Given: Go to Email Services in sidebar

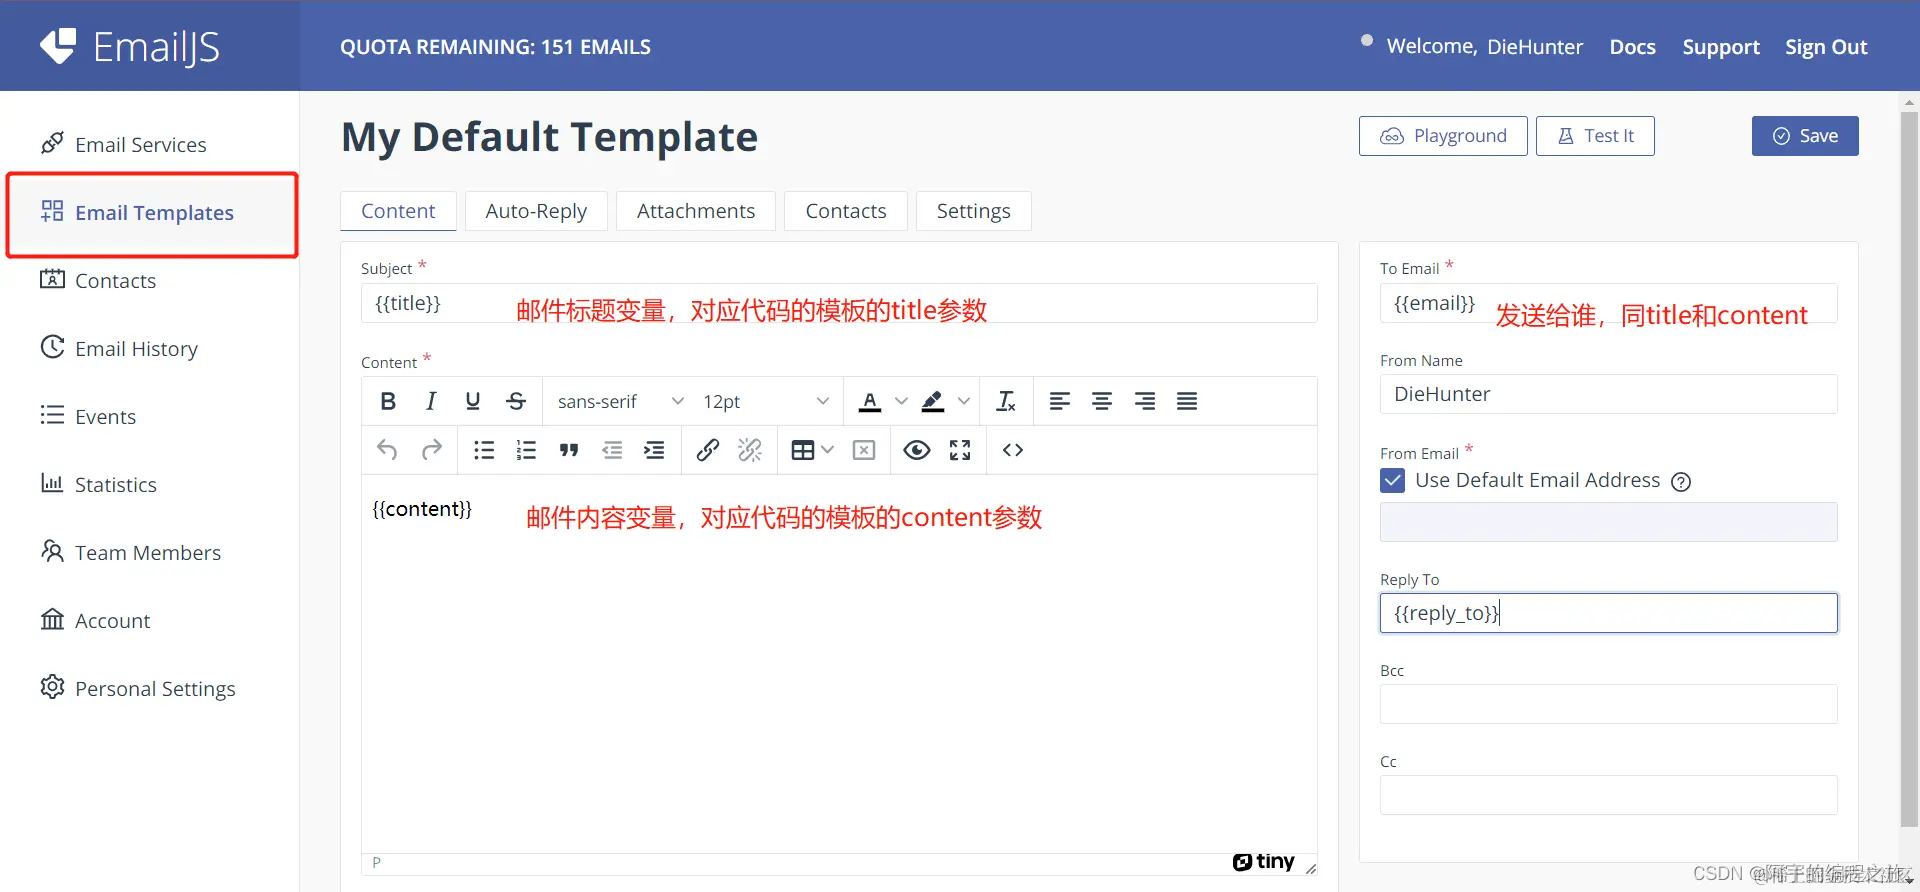Looking at the screenshot, I should (x=141, y=145).
